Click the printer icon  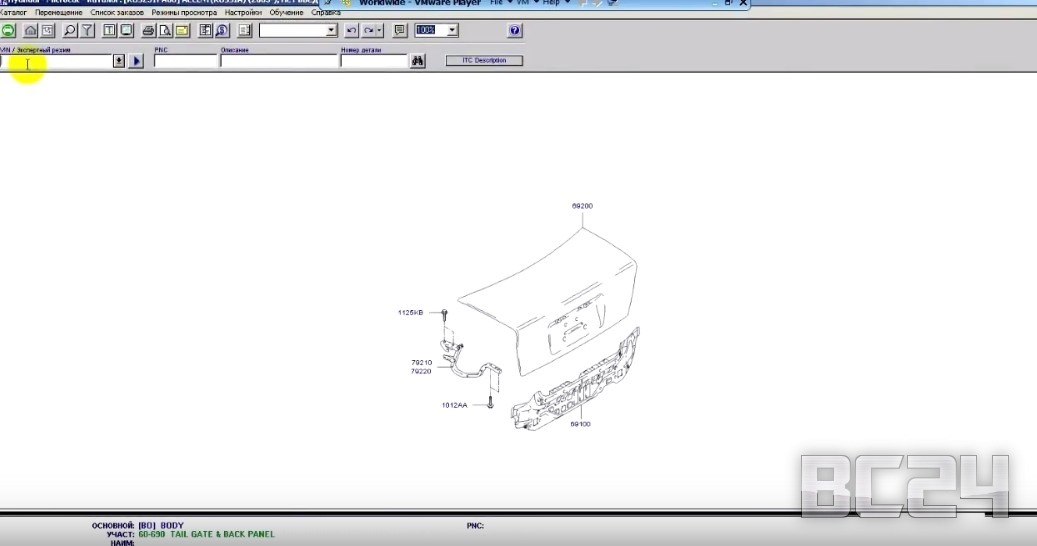click(x=148, y=31)
